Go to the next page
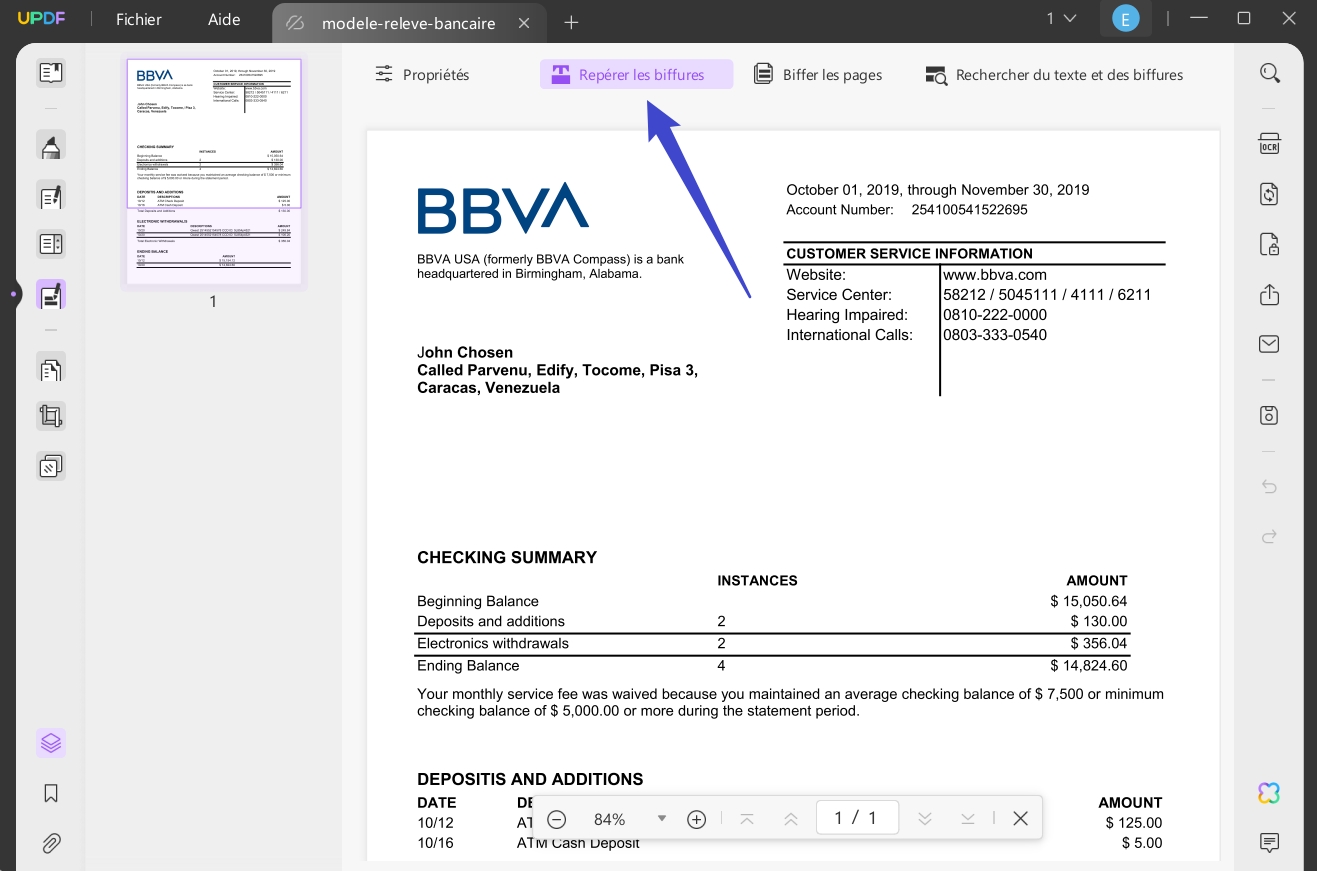 (925, 819)
